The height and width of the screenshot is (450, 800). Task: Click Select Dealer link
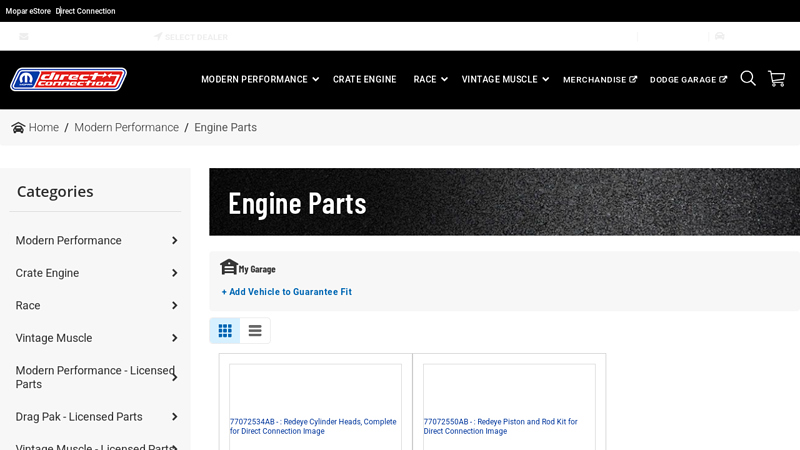pos(196,37)
